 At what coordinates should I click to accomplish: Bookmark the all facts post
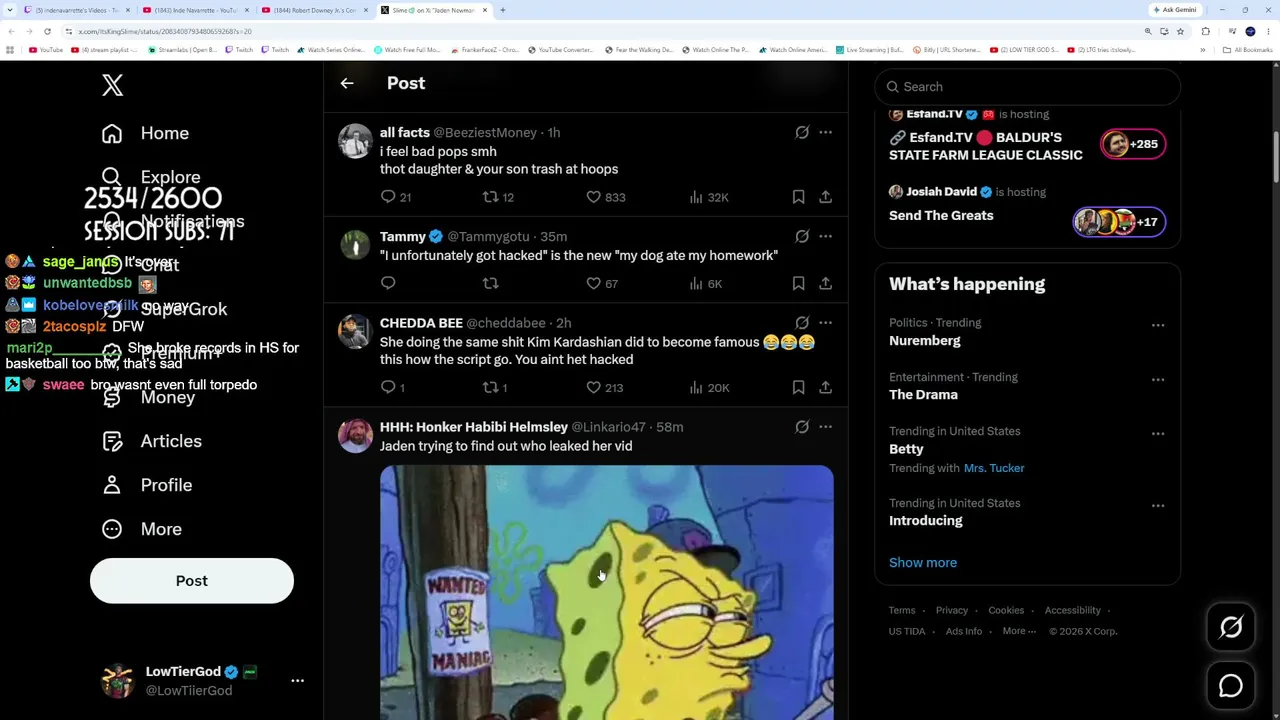click(798, 197)
